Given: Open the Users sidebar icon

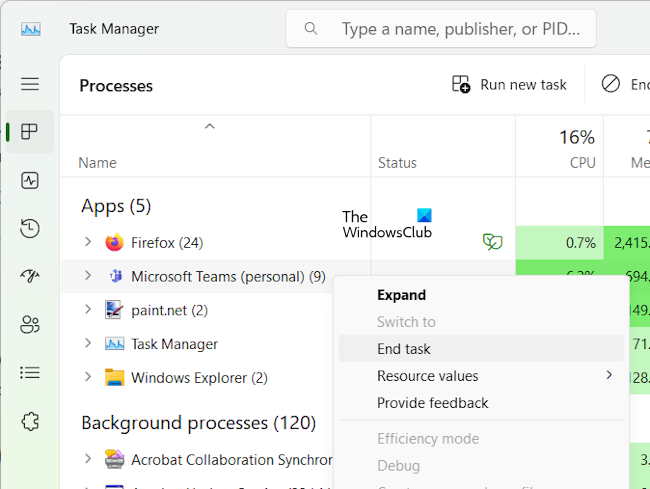Looking at the screenshot, I should [30, 324].
